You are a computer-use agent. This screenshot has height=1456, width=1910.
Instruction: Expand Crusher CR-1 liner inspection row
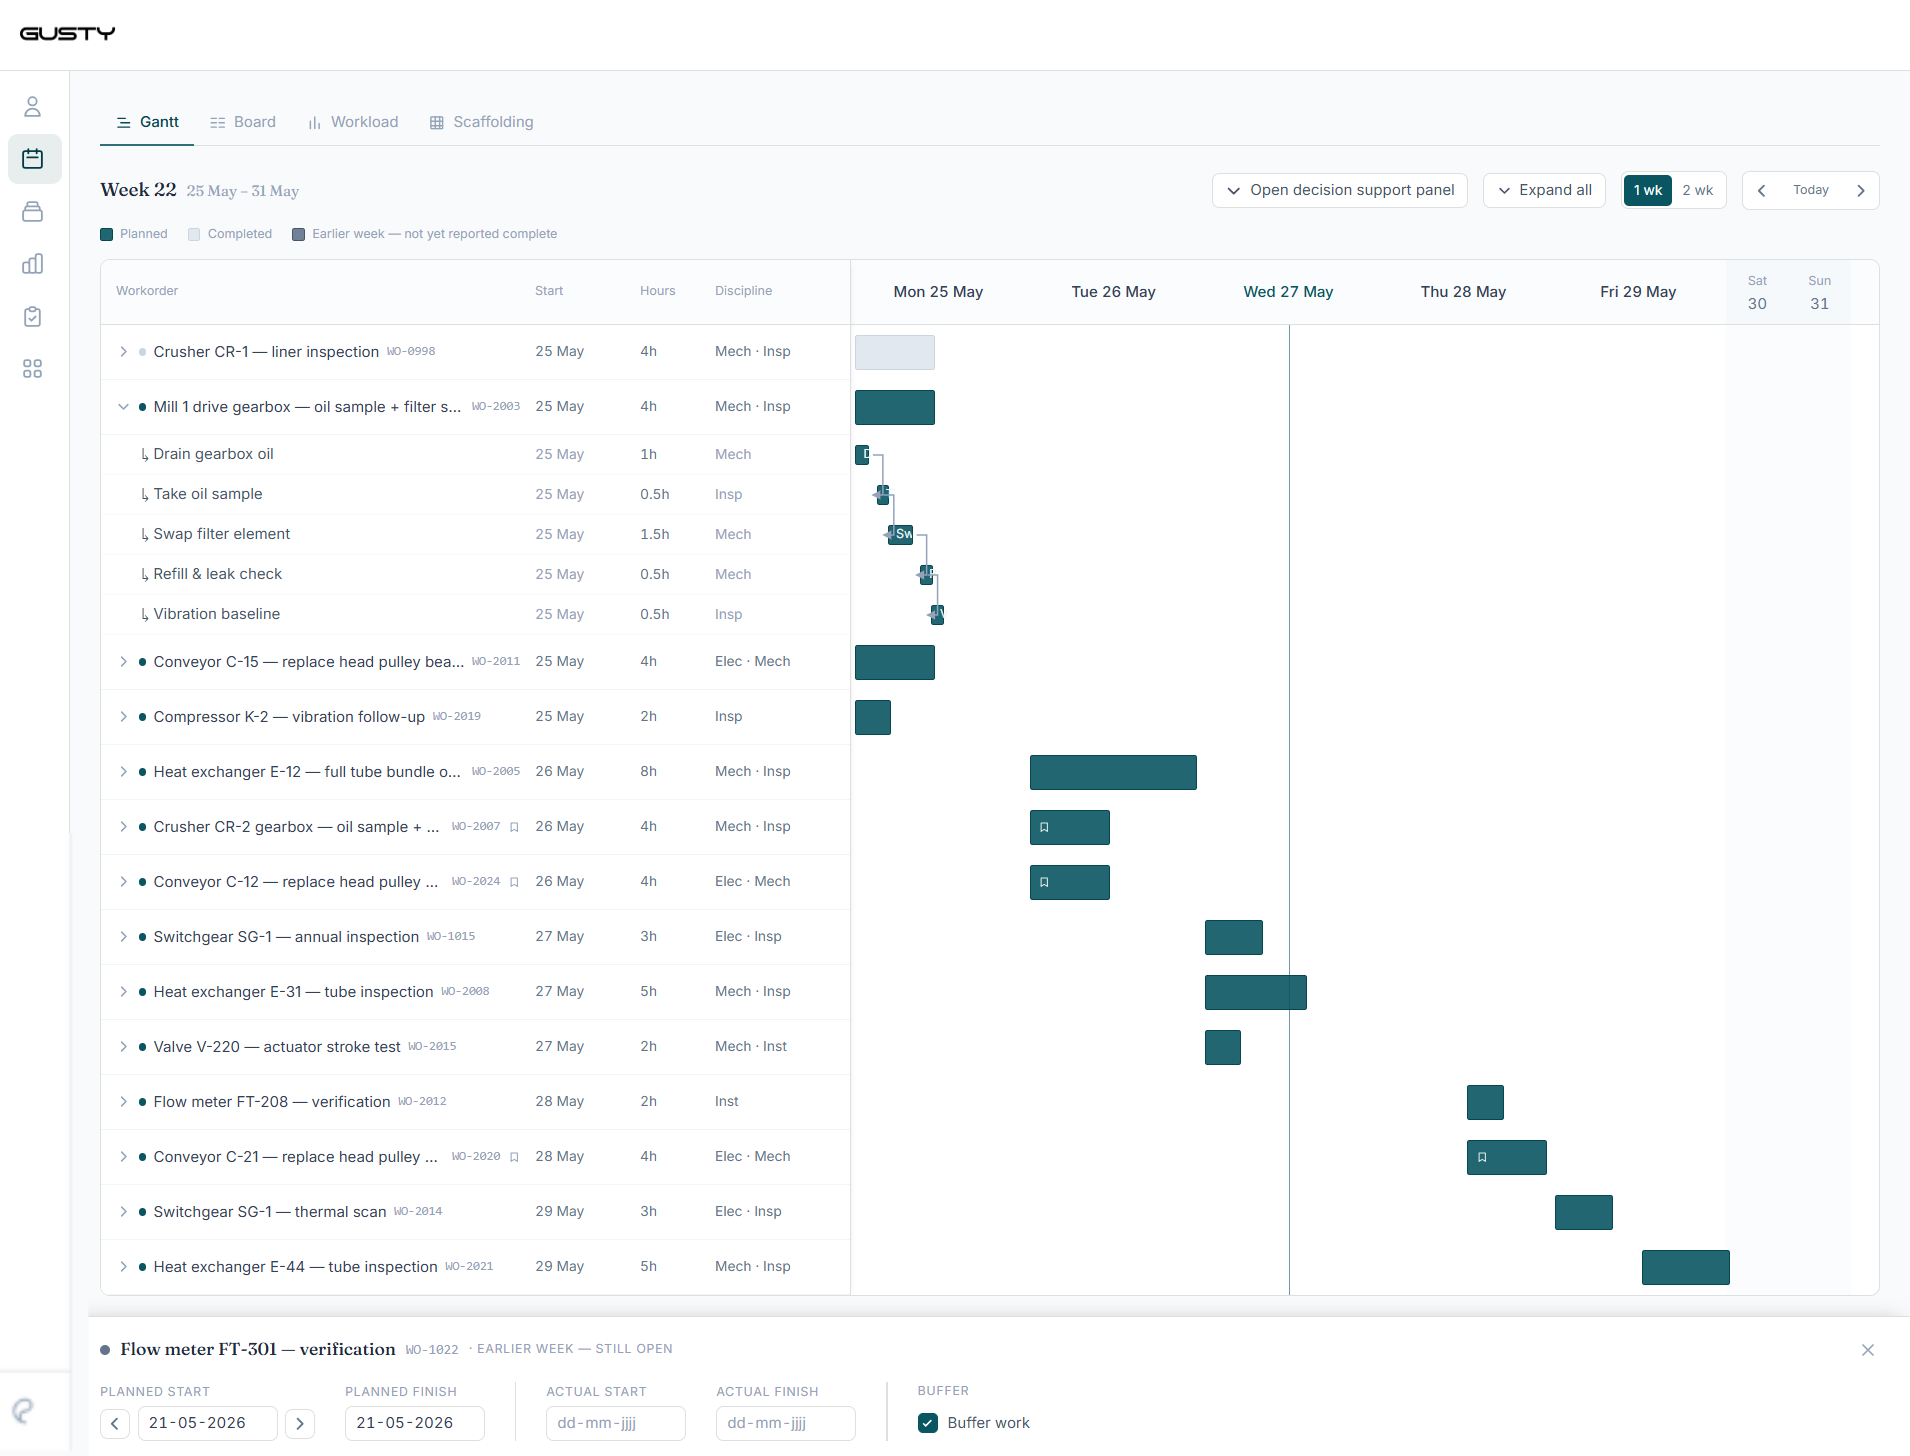123,352
